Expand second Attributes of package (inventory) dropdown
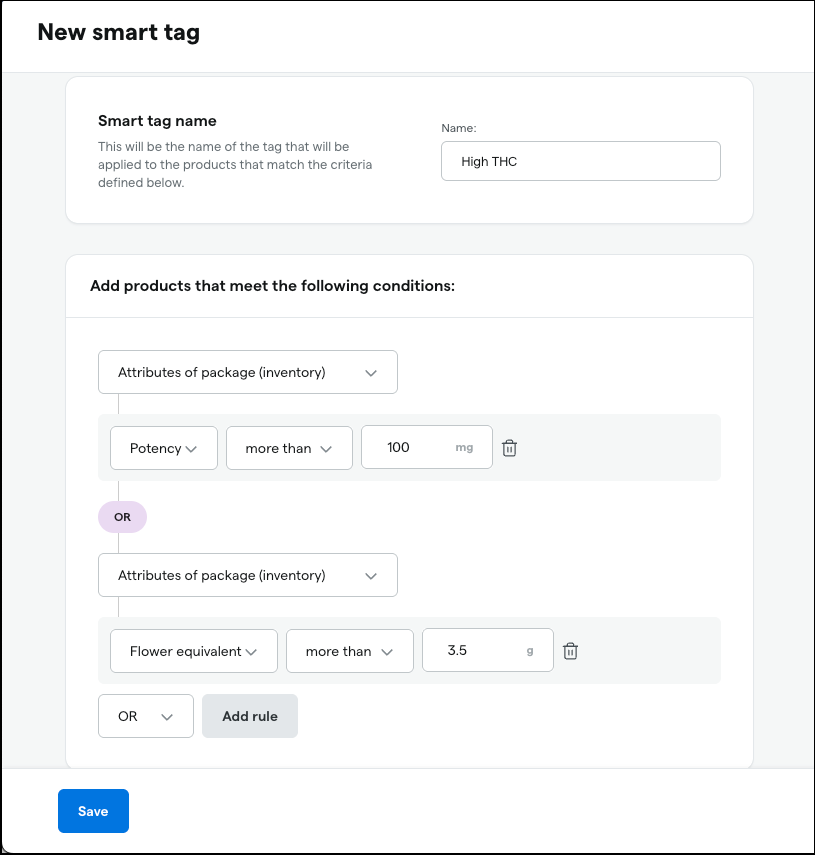Image resolution: width=815 pixels, height=855 pixels. click(247, 575)
